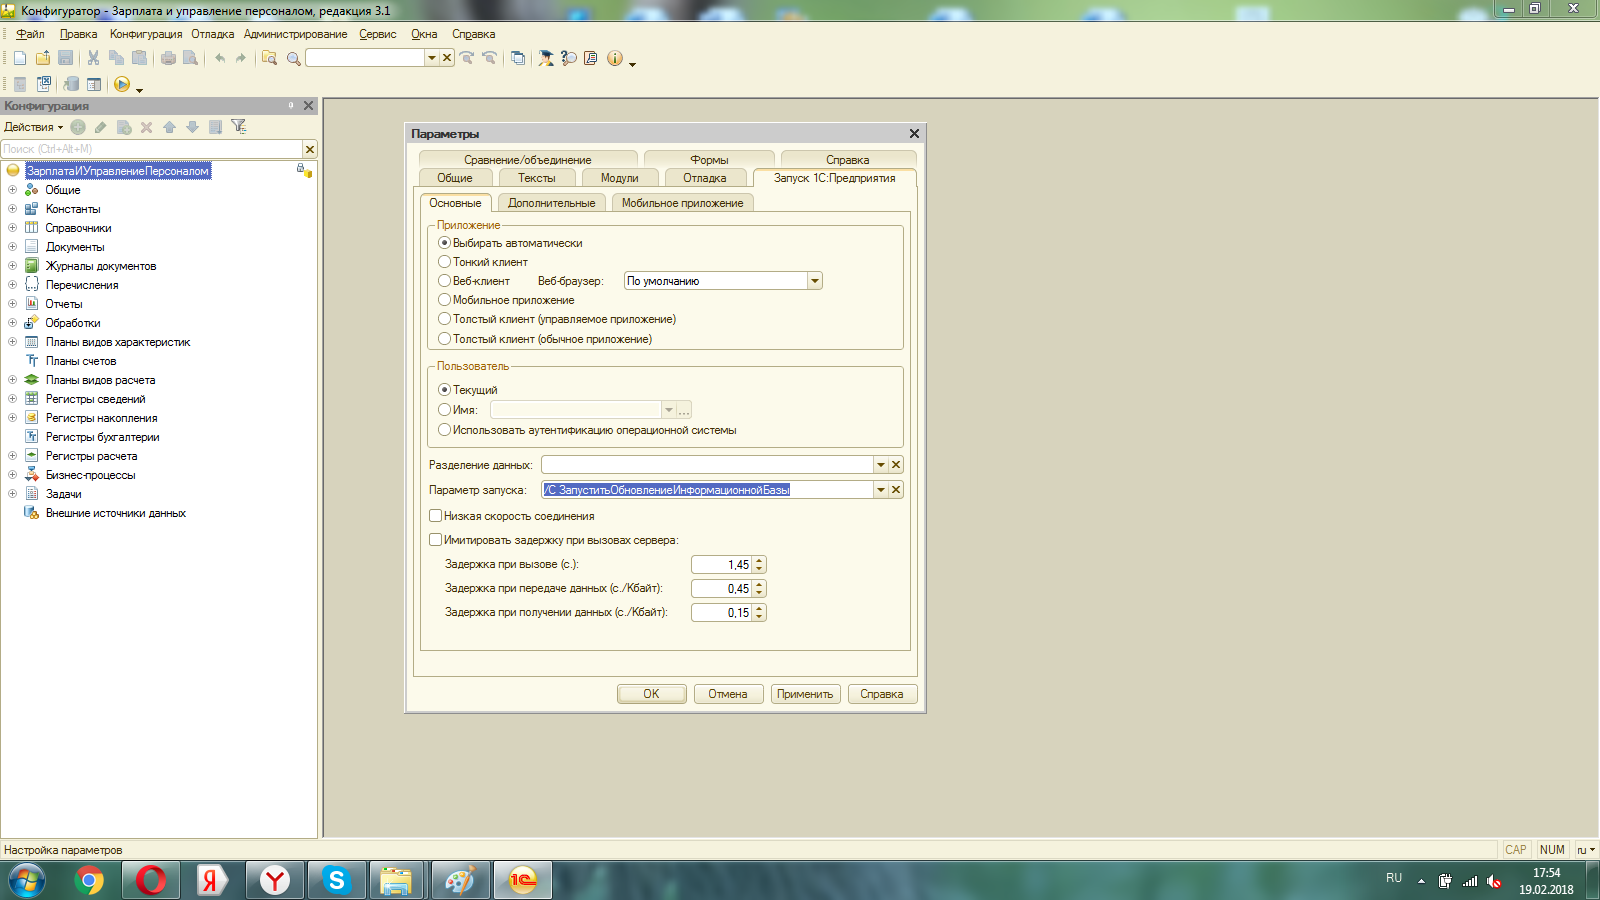Click the pencil Edit icon in Конфигурация panel

[x=101, y=127]
